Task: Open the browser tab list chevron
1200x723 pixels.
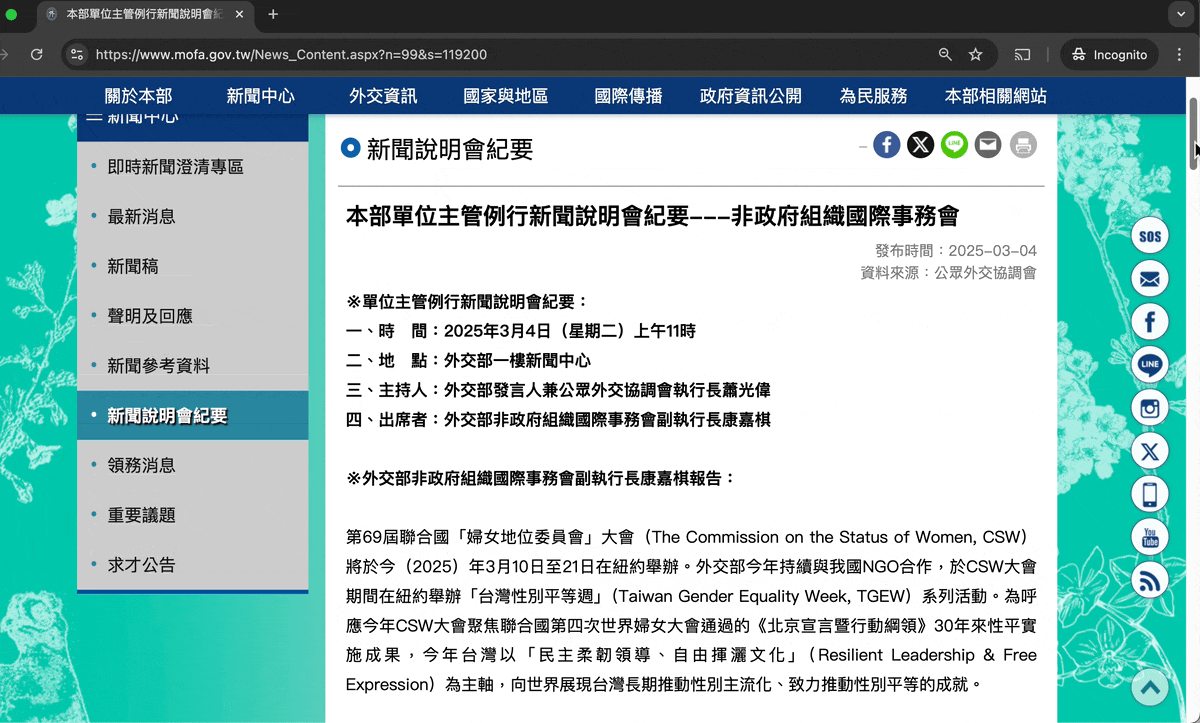Action: point(1182,14)
